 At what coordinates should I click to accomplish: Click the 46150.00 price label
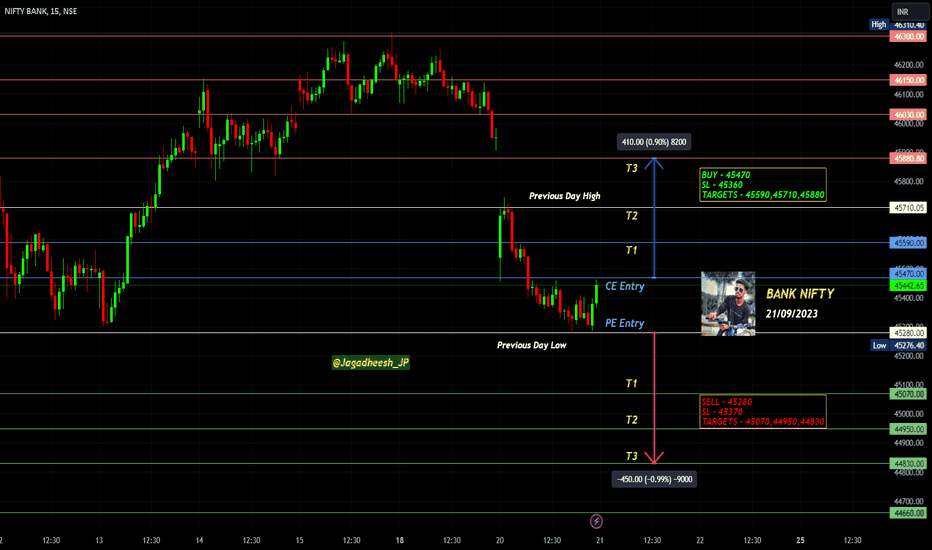coord(908,80)
